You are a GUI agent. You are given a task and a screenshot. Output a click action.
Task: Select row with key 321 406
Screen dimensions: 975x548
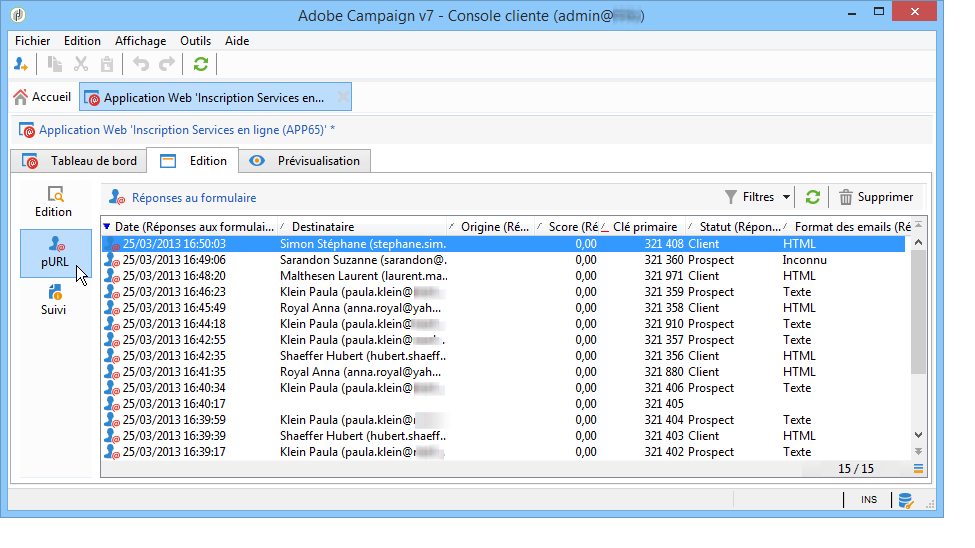(x=504, y=388)
